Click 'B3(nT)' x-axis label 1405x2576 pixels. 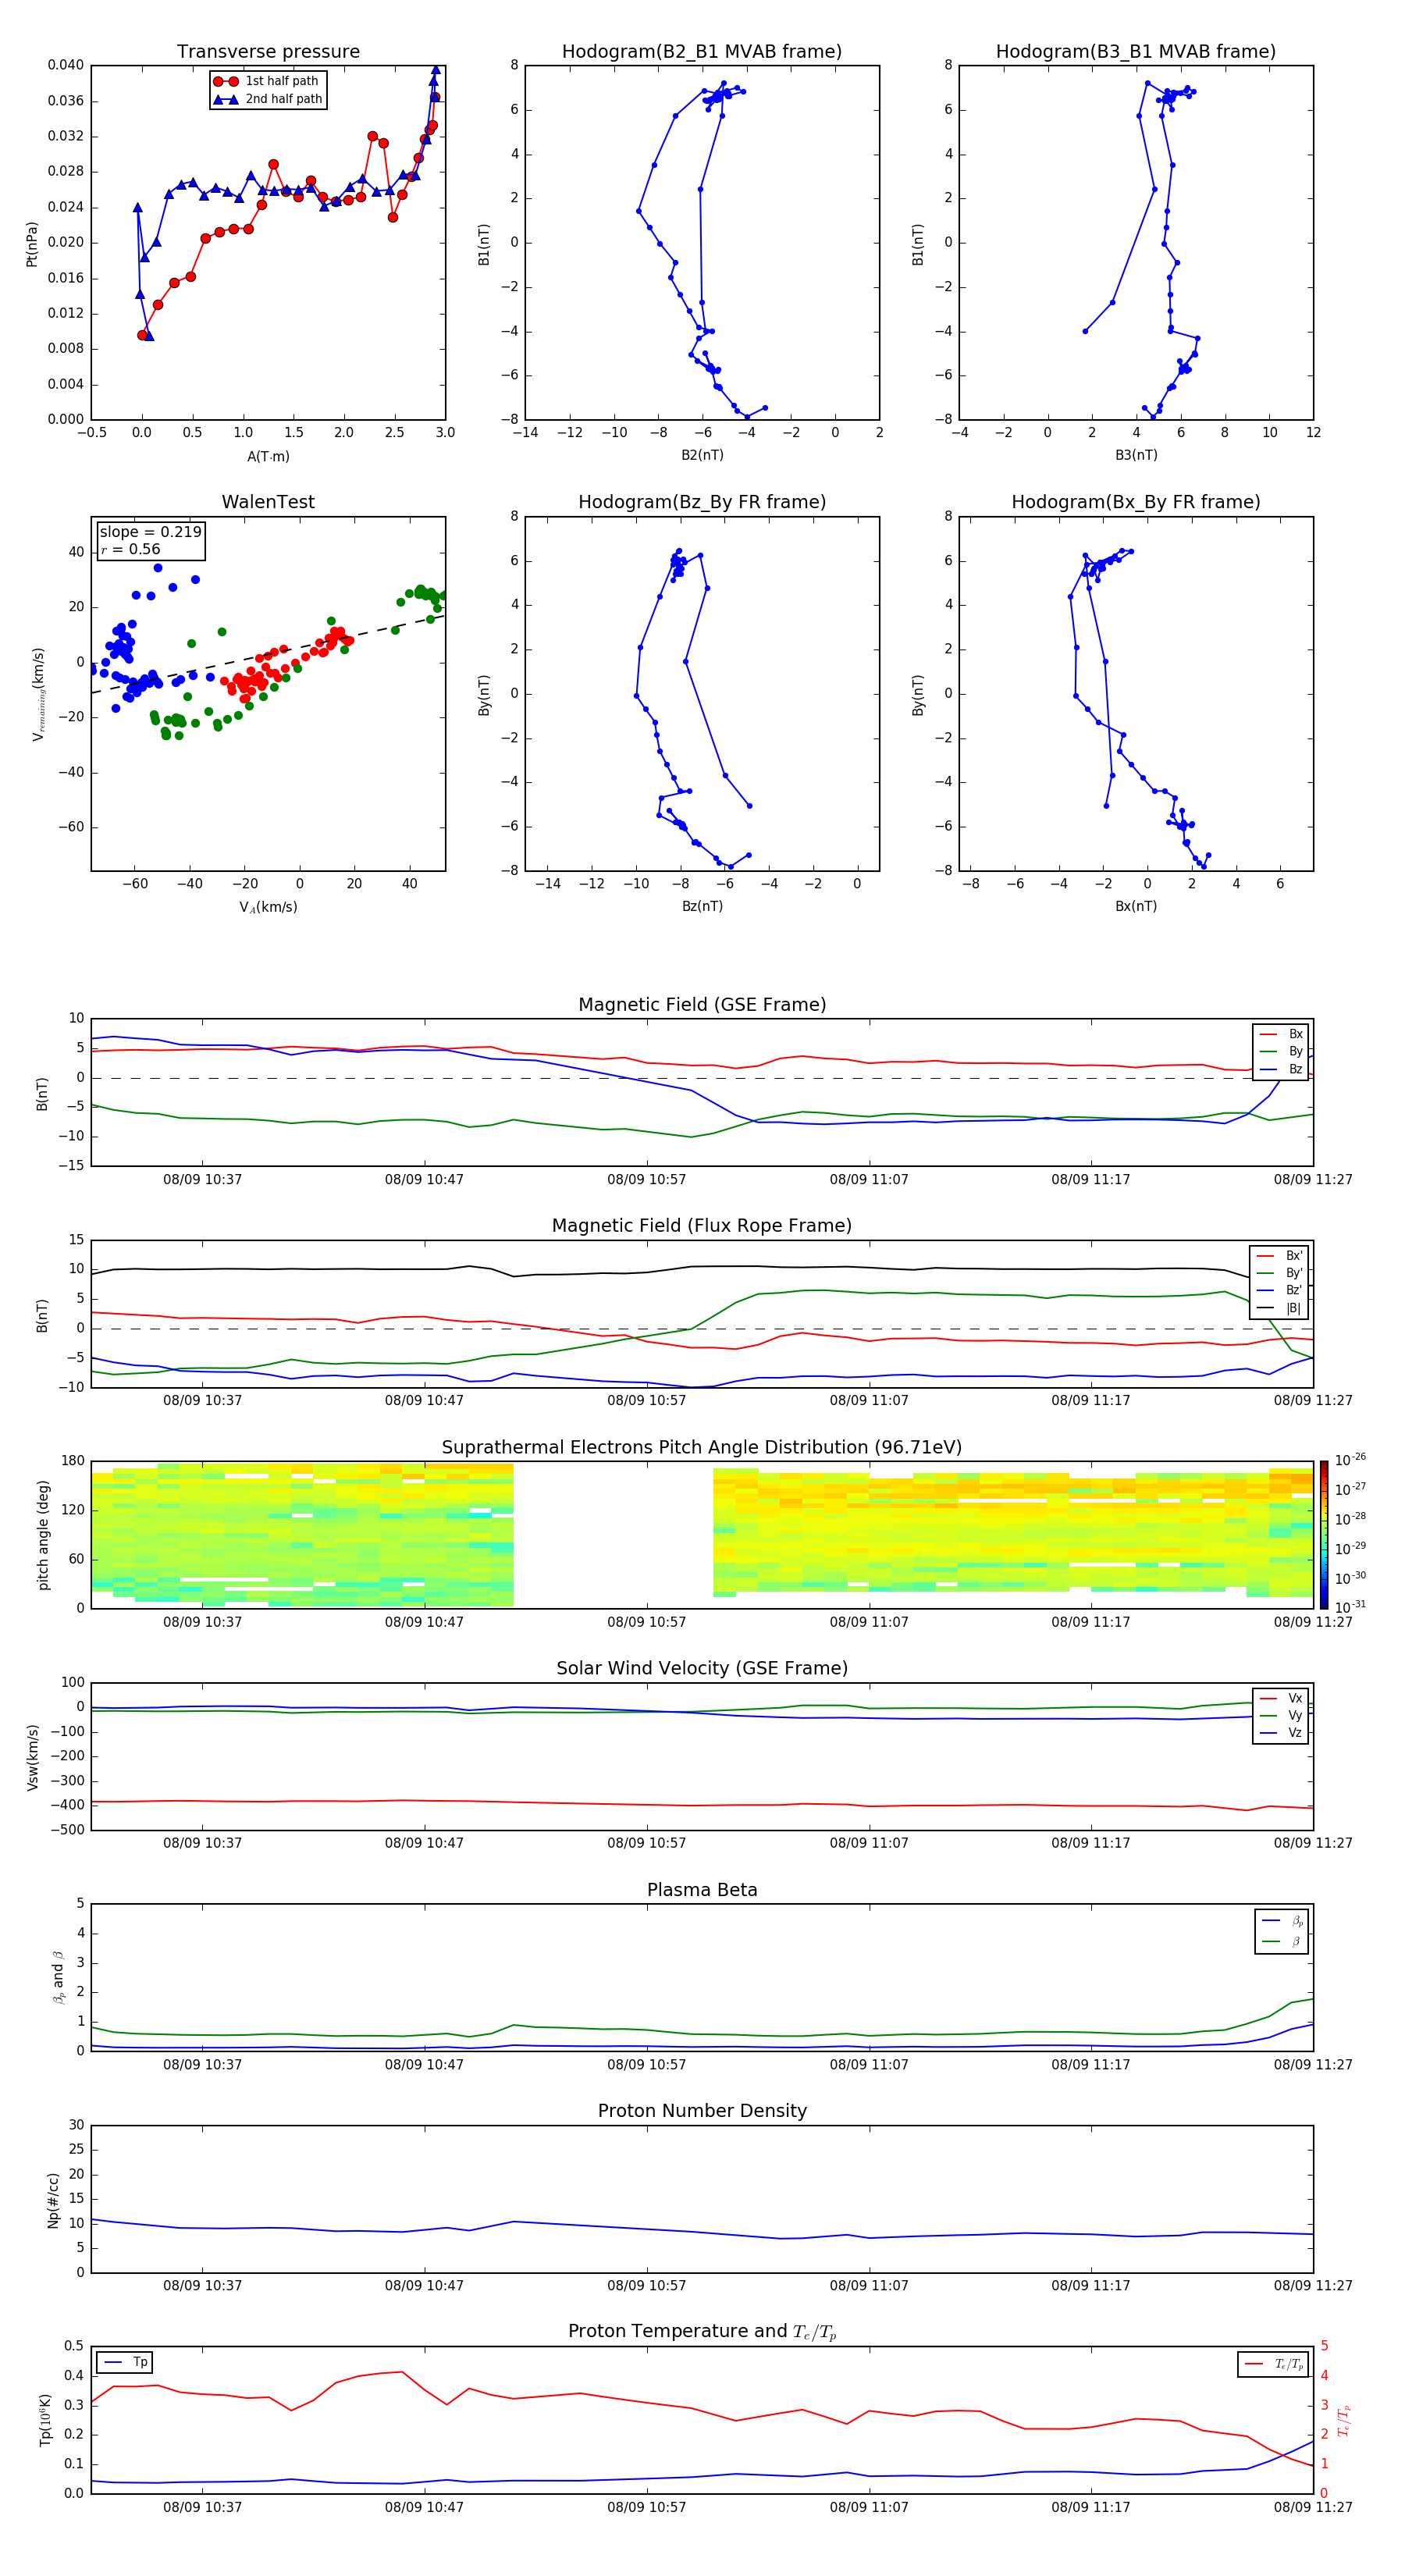1136,455
